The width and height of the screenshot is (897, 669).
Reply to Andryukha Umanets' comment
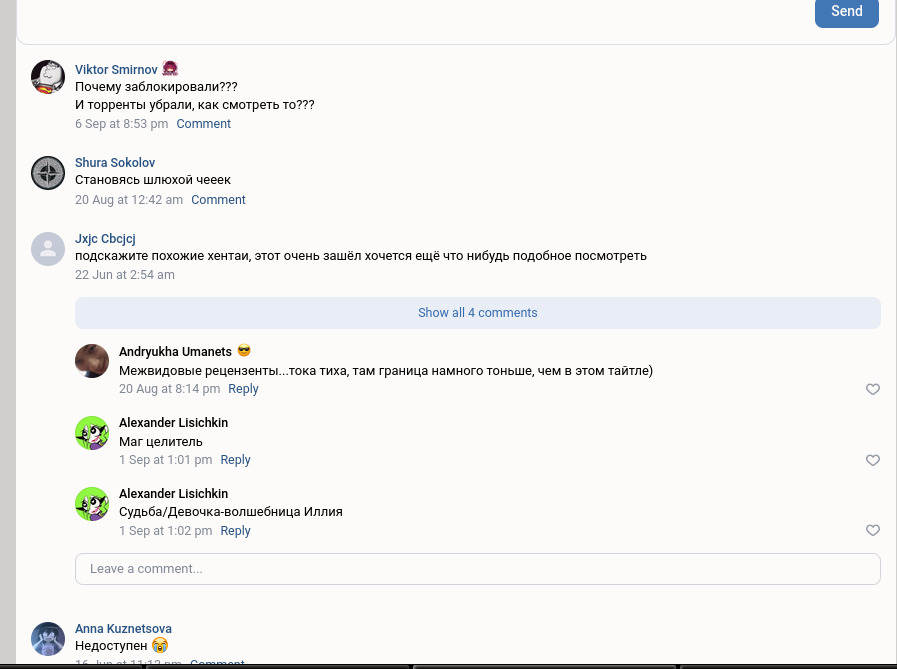(x=243, y=389)
